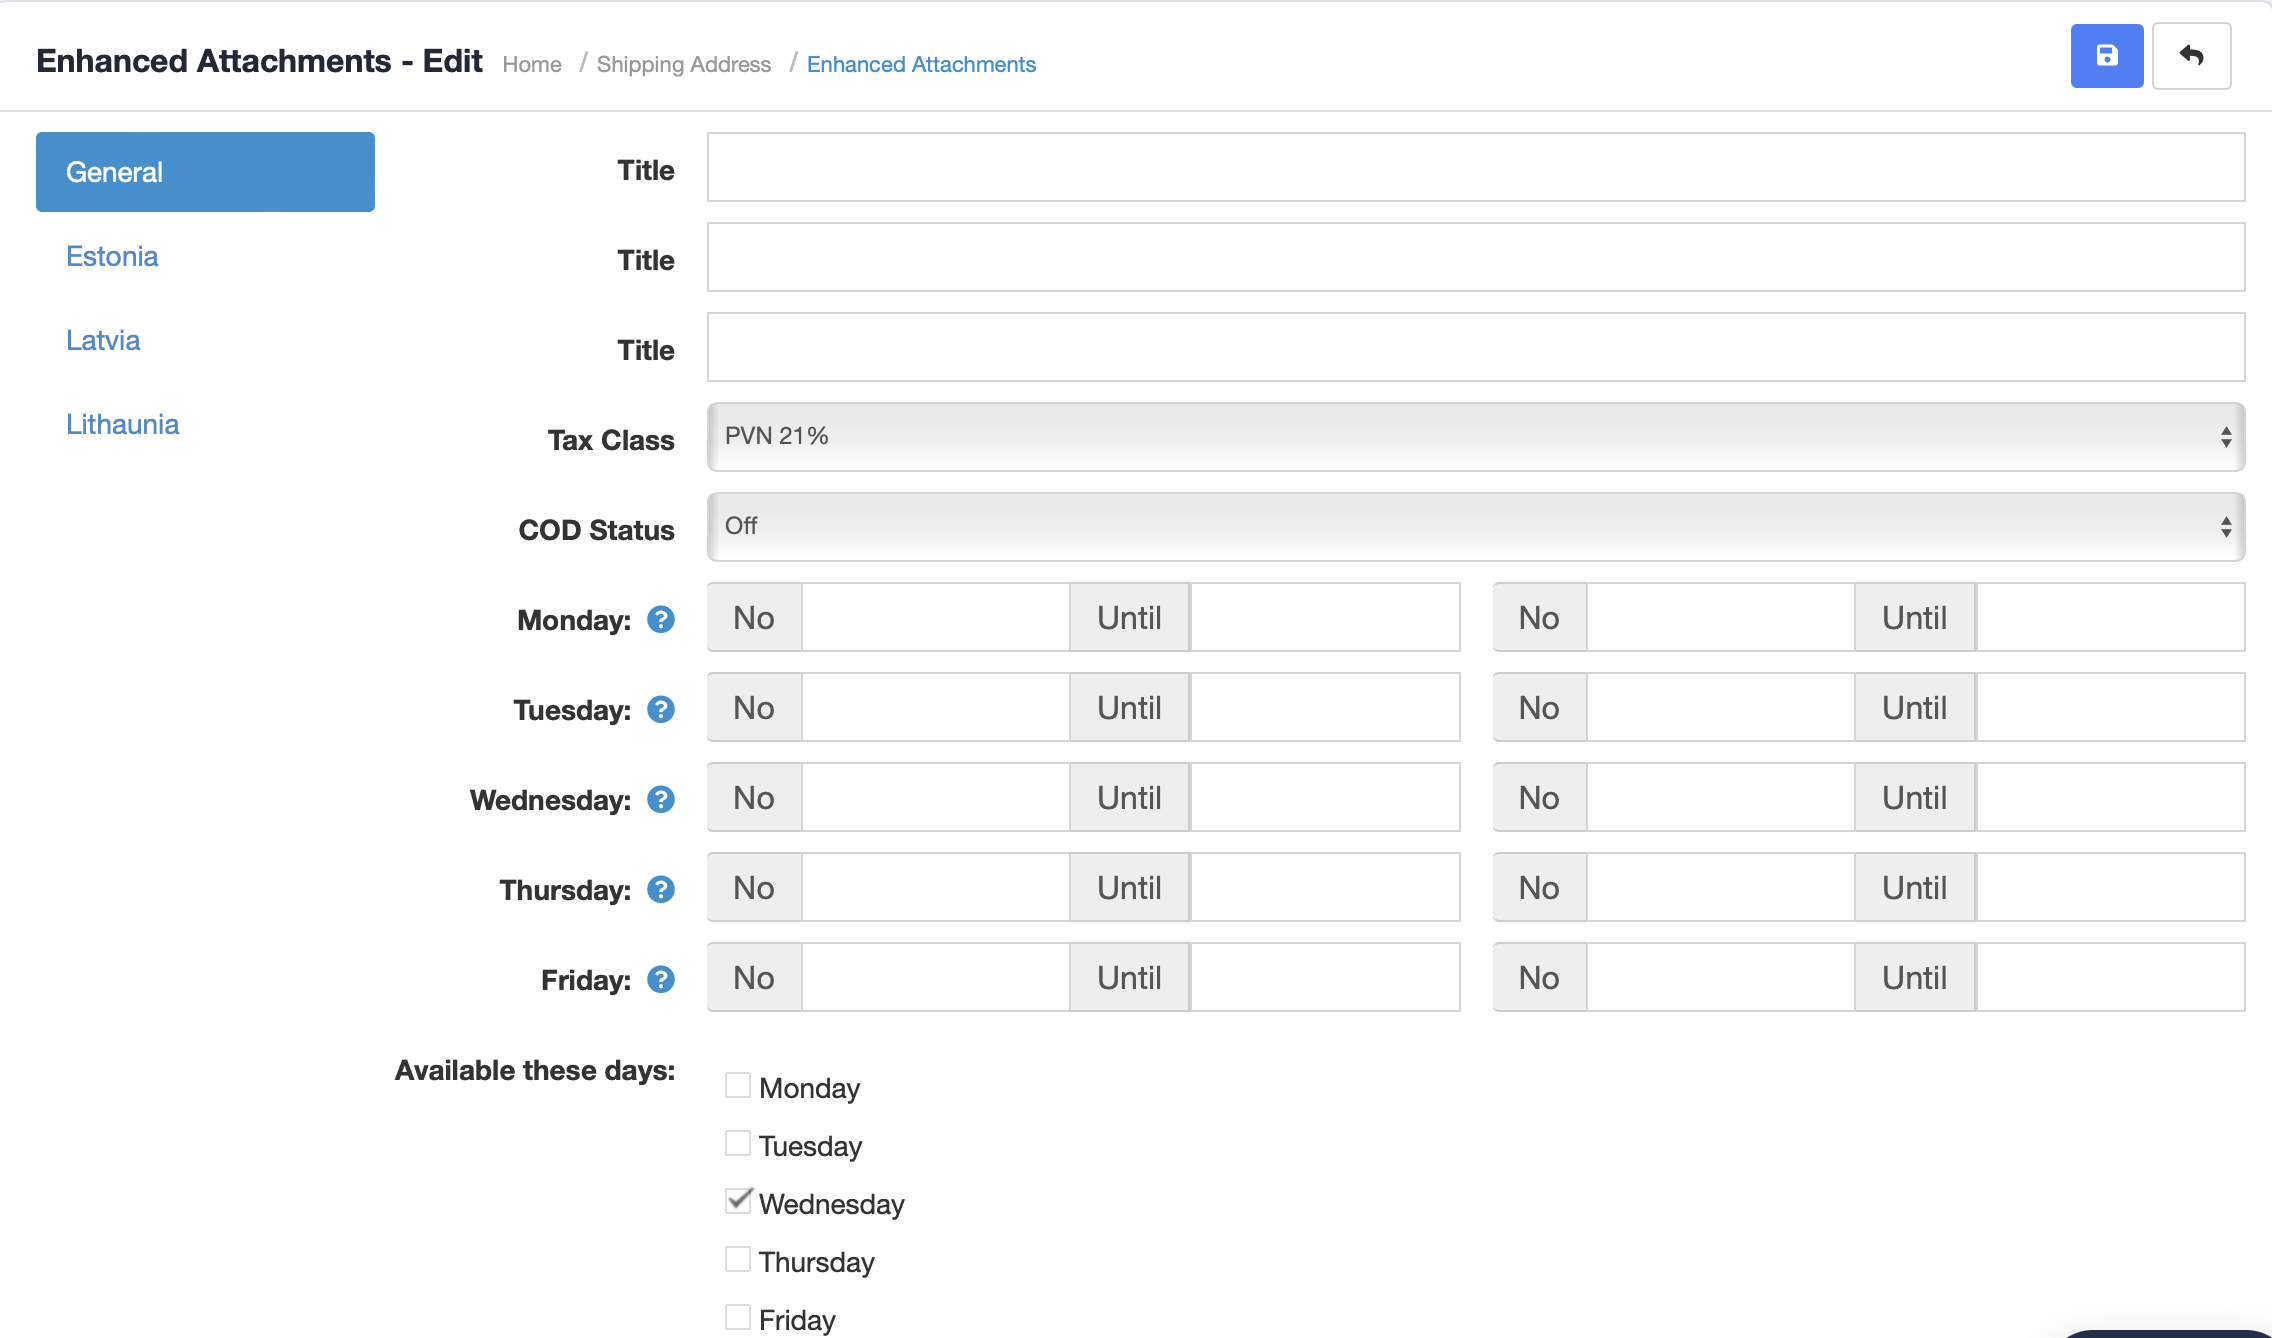This screenshot has width=2272, height=1338.
Task: Open Shipping Address breadcrumb link
Action: [683, 65]
